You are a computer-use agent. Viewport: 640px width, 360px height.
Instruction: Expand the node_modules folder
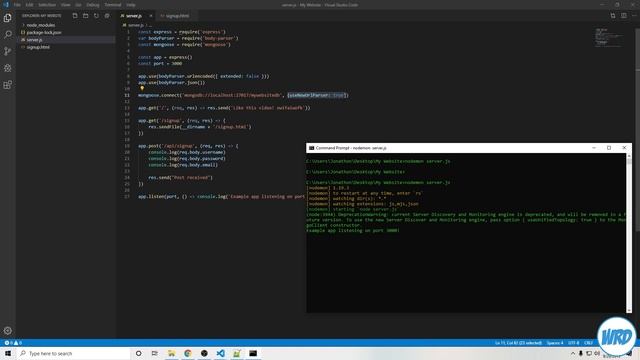(41, 25)
